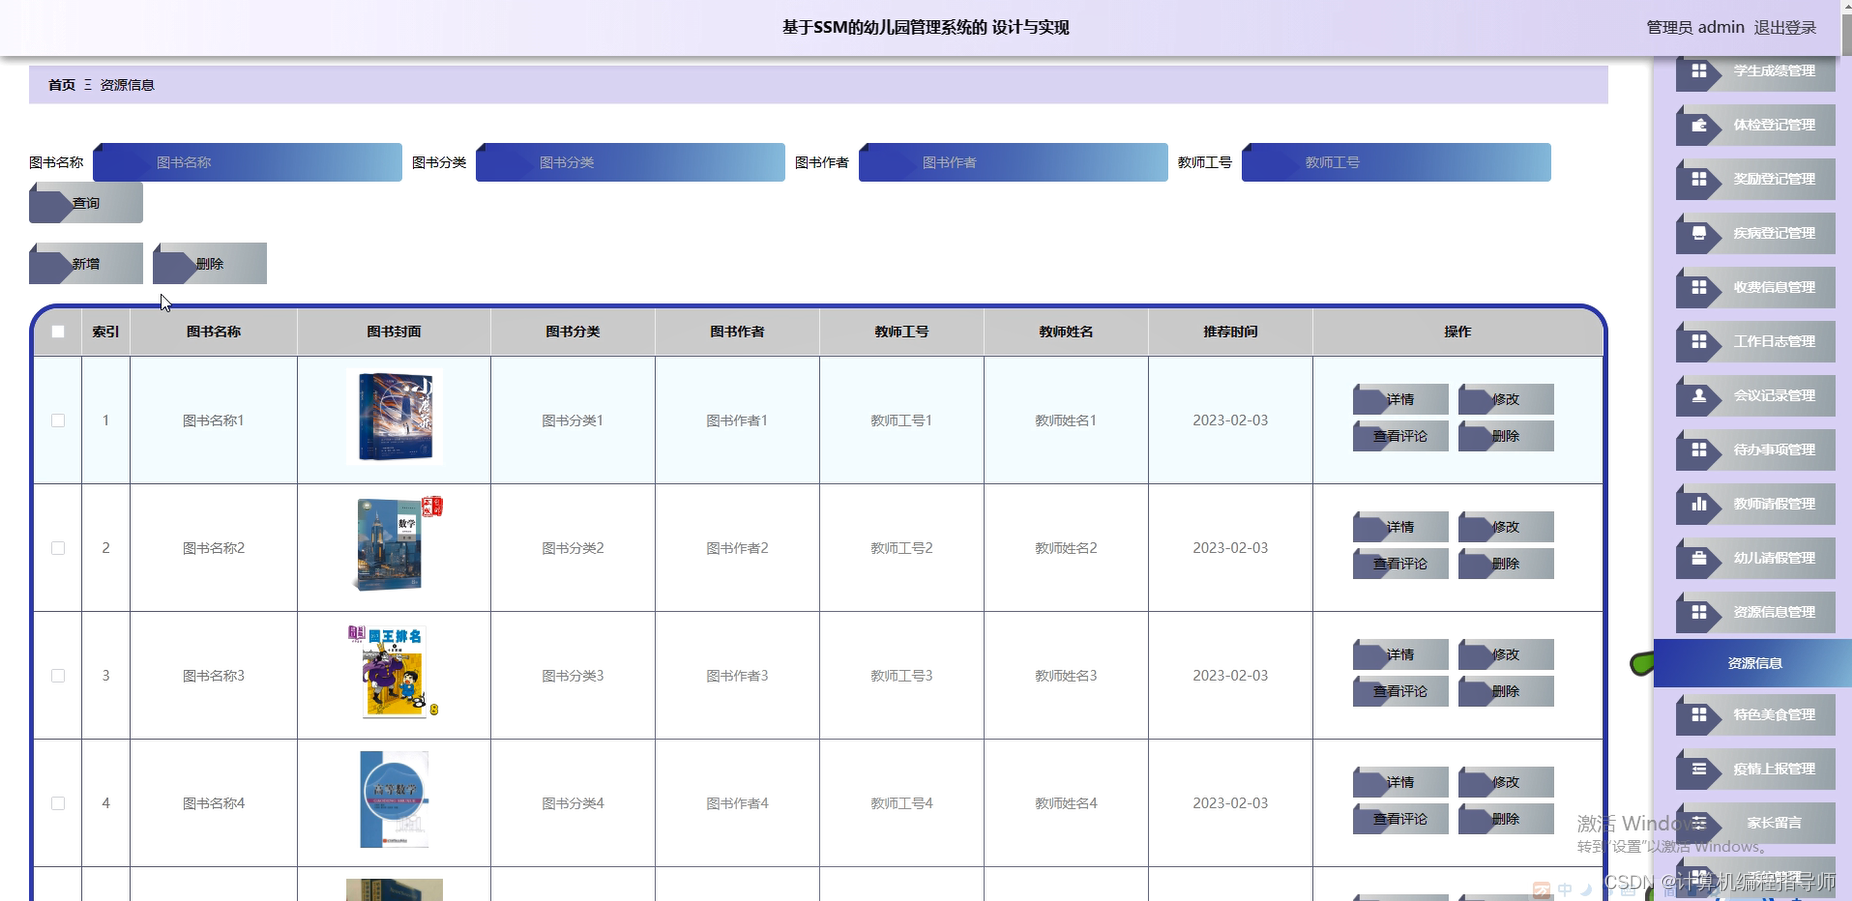
Task: Click the 查询 search button
Action: [x=86, y=203]
